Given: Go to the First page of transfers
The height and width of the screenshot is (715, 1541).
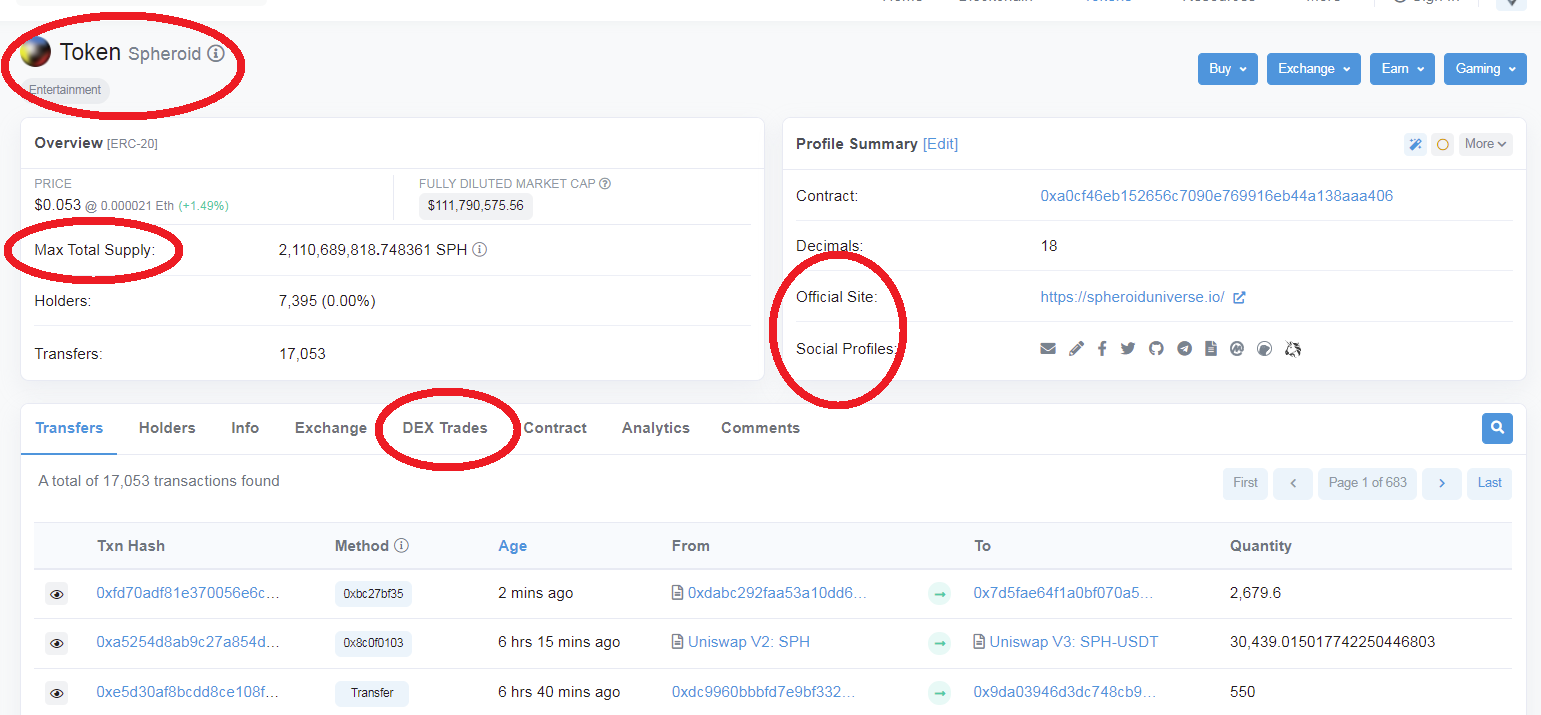Looking at the screenshot, I should [1245, 483].
